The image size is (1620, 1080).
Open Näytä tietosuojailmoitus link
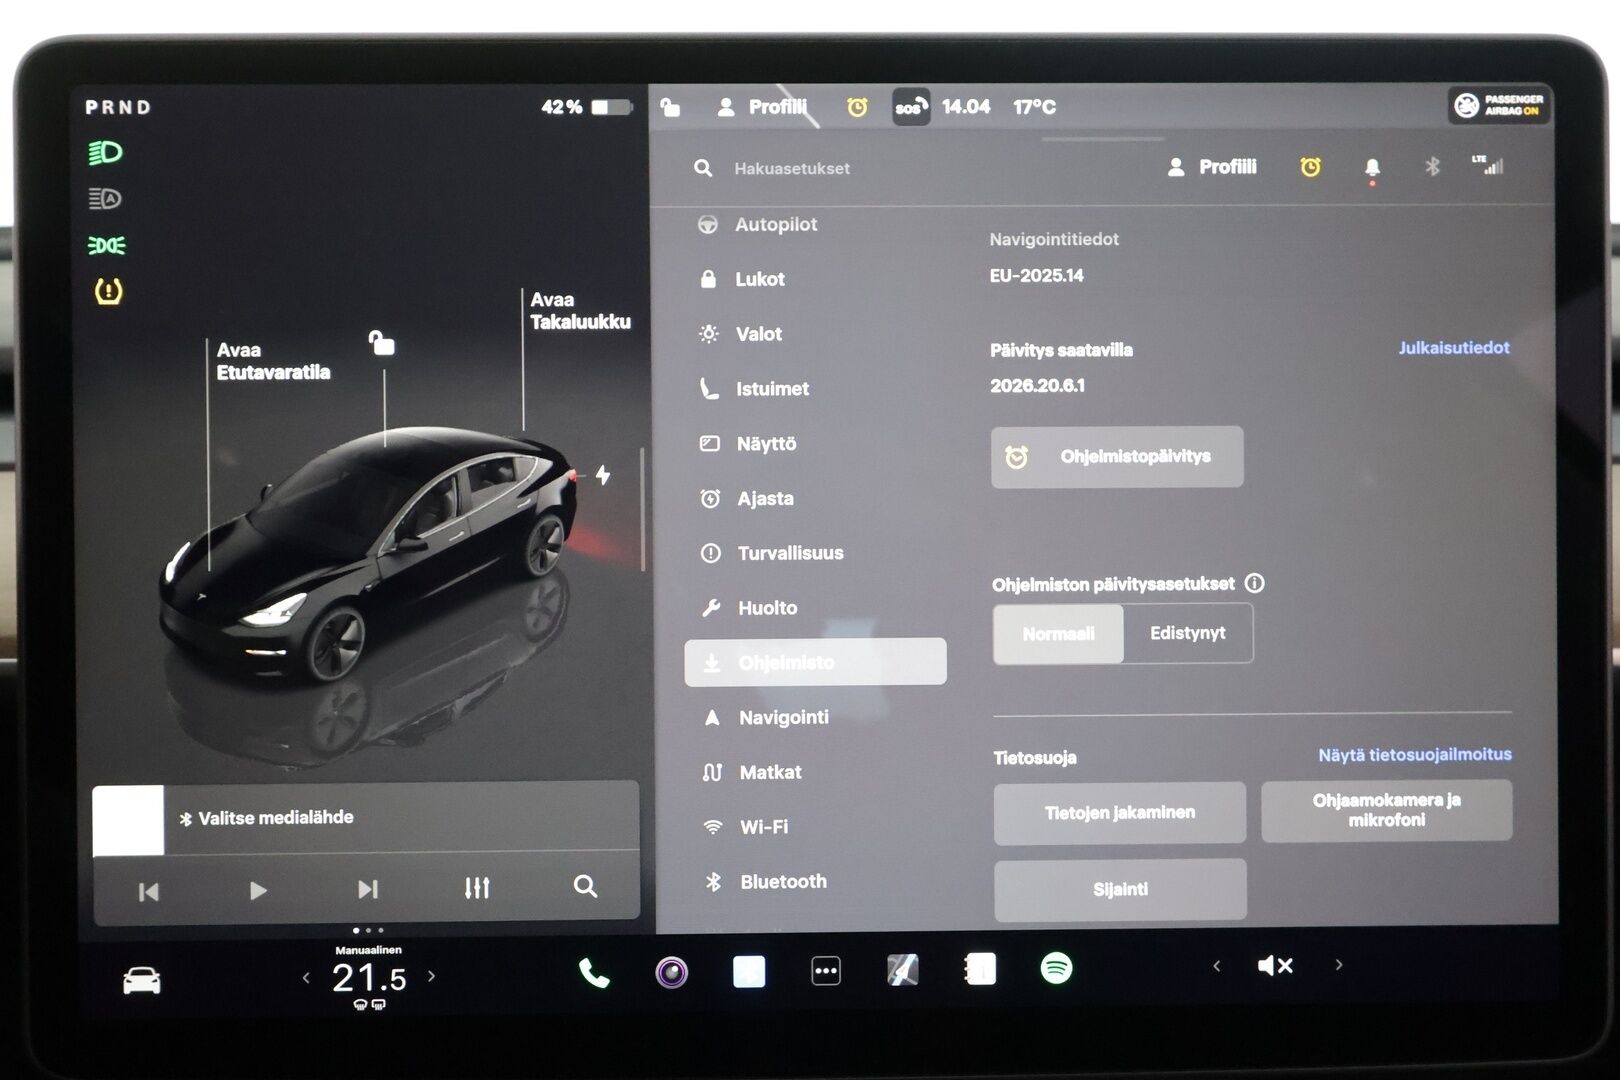(1414, 755)
